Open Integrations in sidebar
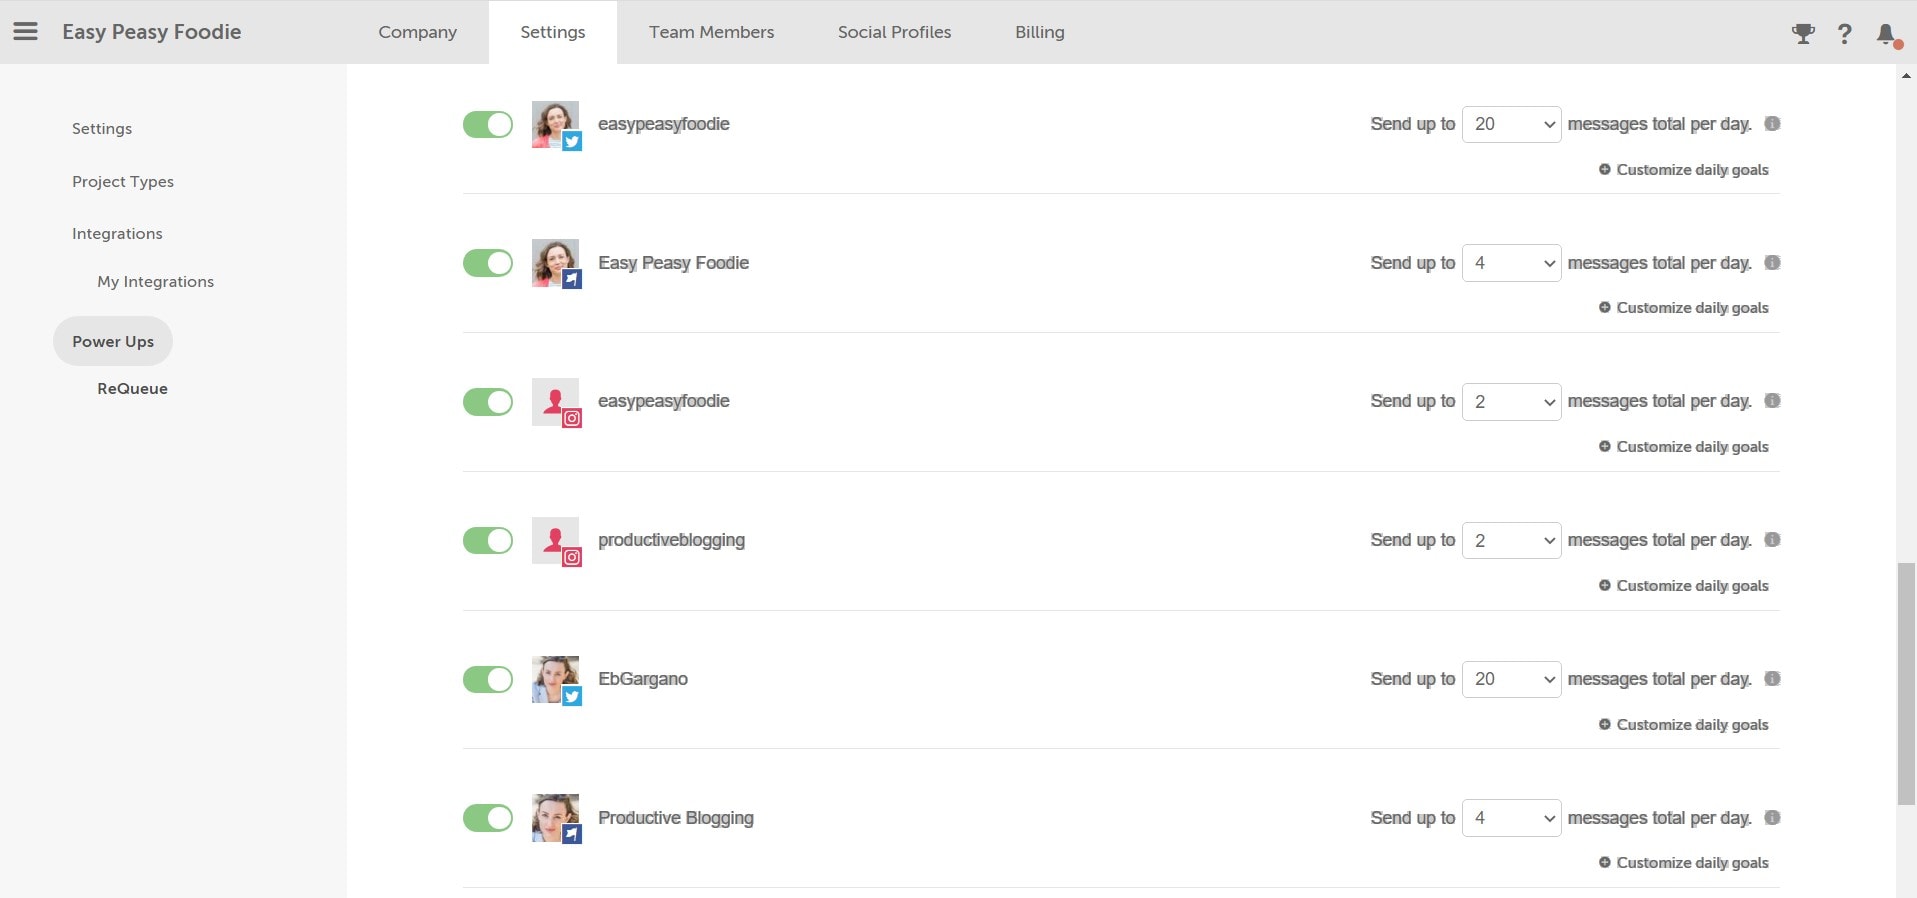 point(117,234)
